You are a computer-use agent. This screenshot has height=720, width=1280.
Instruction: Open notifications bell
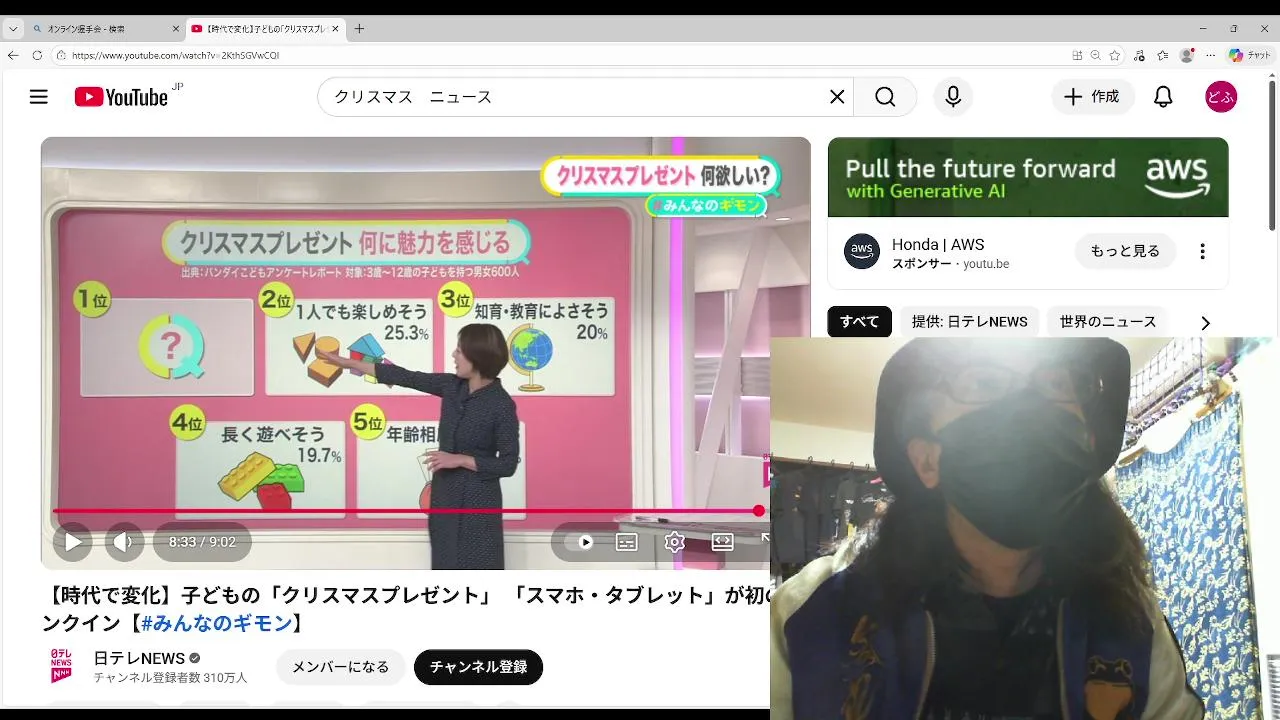(x=1163, y=97)
